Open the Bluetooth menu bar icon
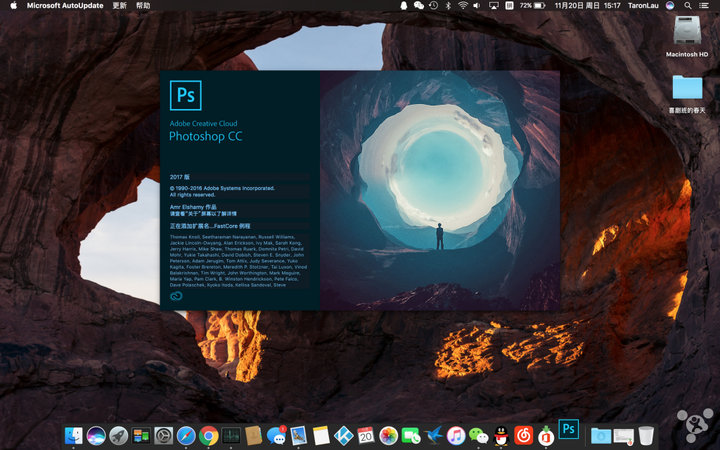720x450 pixels. (x=448, y=6)
